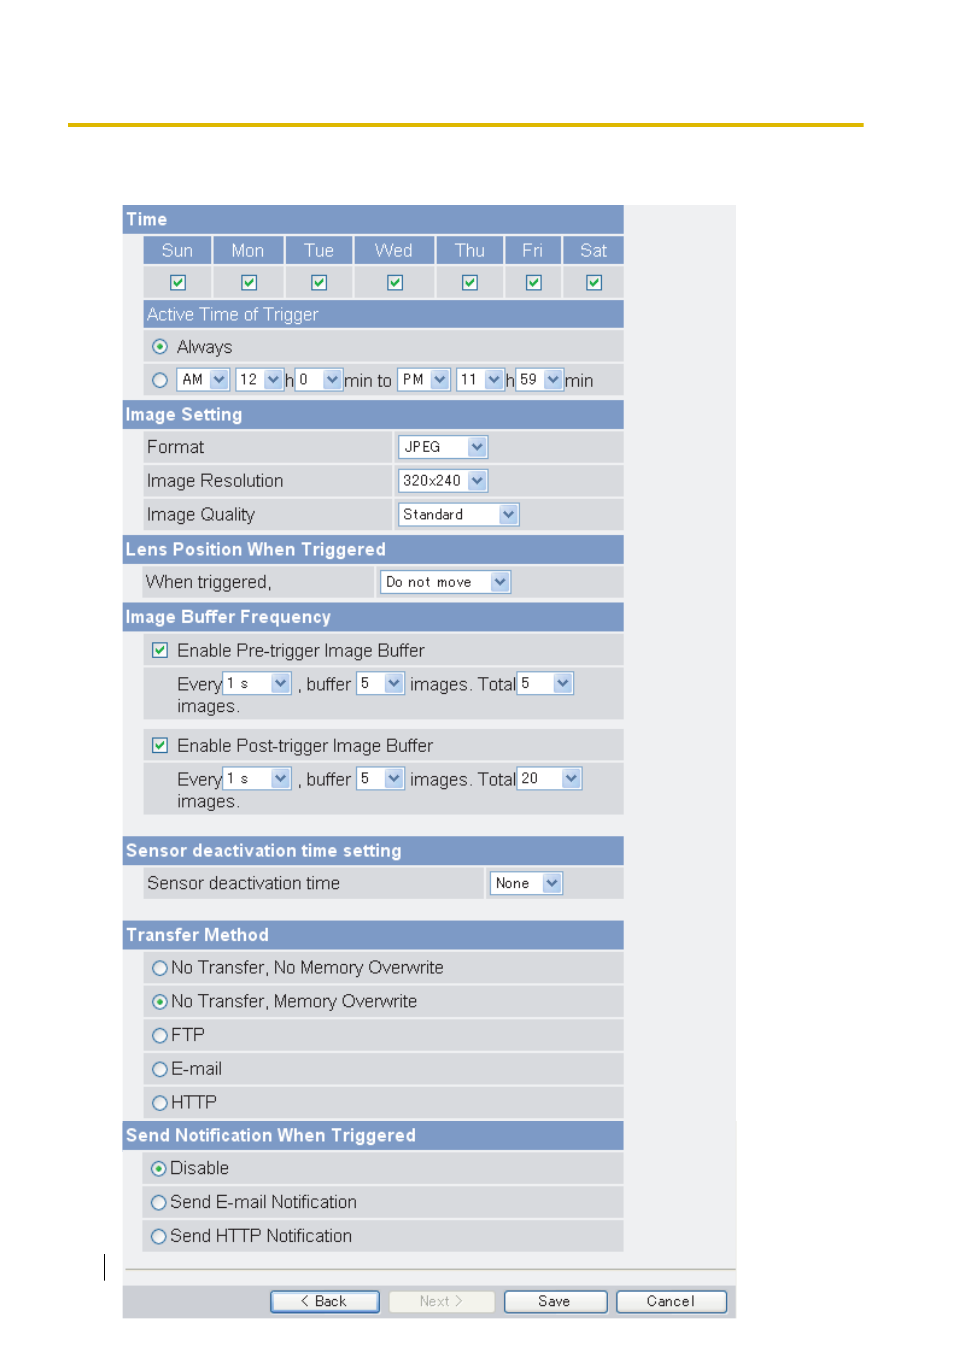Open post-trigger buffer count dropdown

(381, 778)
